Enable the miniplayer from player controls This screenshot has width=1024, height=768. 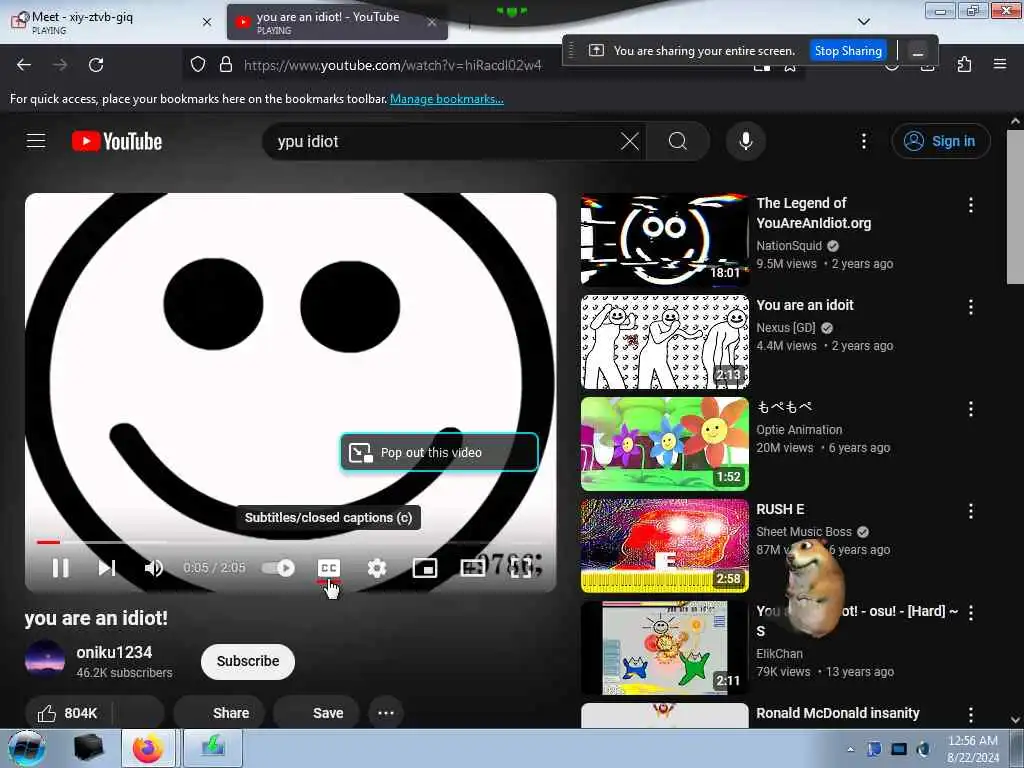coord(425,568)
